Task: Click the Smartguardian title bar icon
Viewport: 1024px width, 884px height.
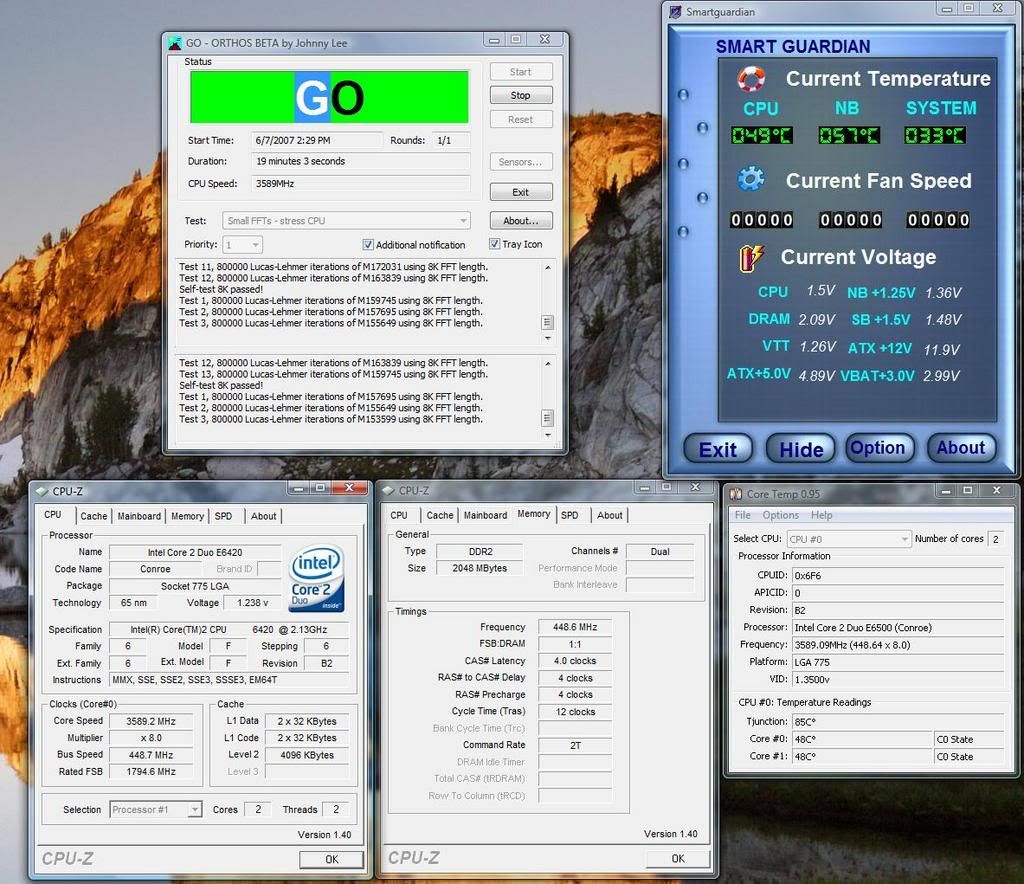Action: [x=674, y=12]
